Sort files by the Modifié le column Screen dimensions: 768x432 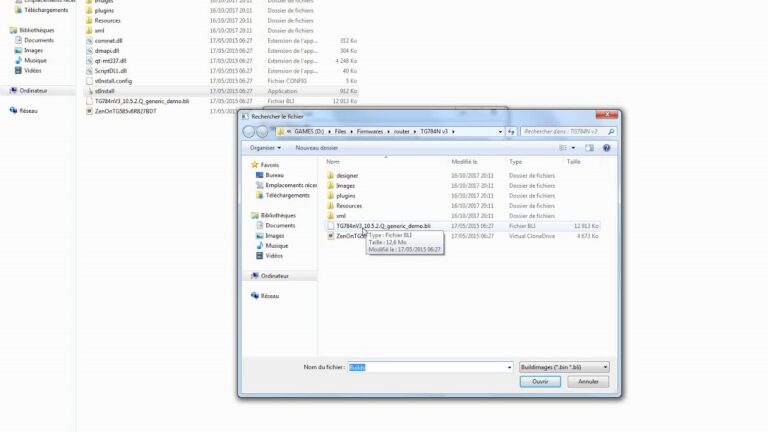462,161
